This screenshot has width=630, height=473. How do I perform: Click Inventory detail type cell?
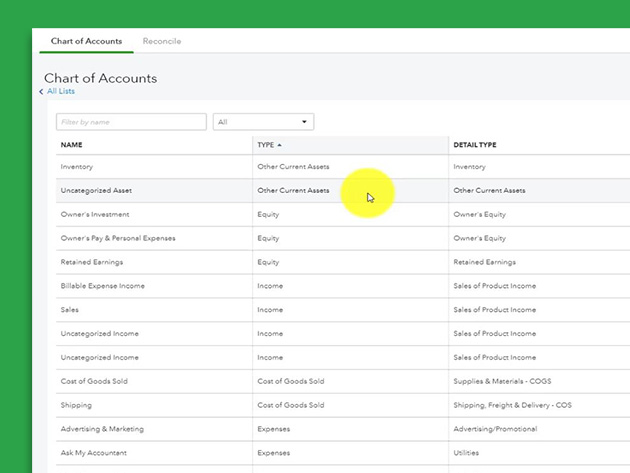[469, 167]
